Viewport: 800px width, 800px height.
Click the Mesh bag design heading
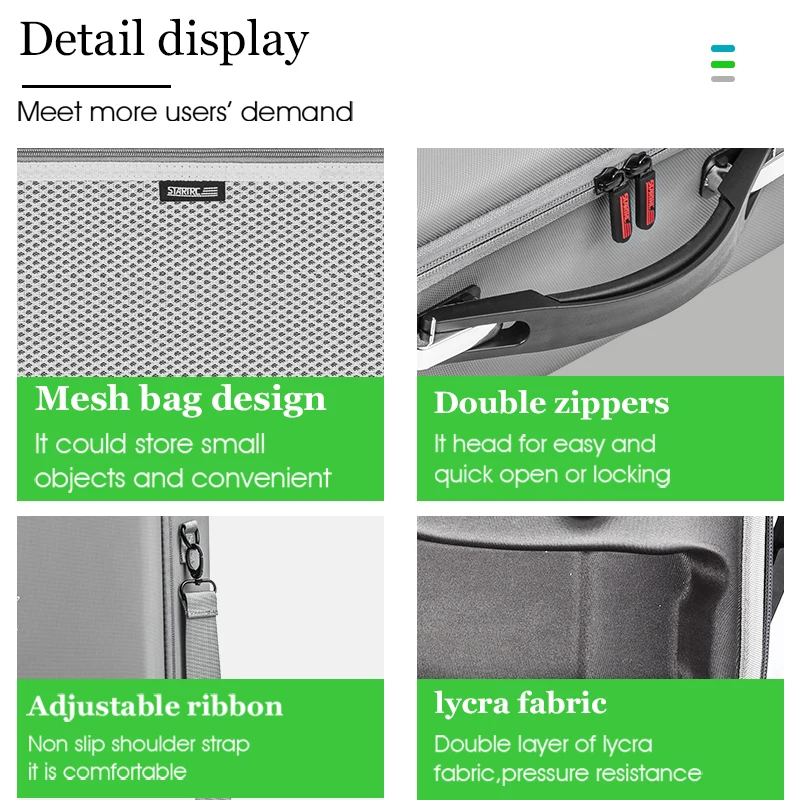tap(180, 399)
